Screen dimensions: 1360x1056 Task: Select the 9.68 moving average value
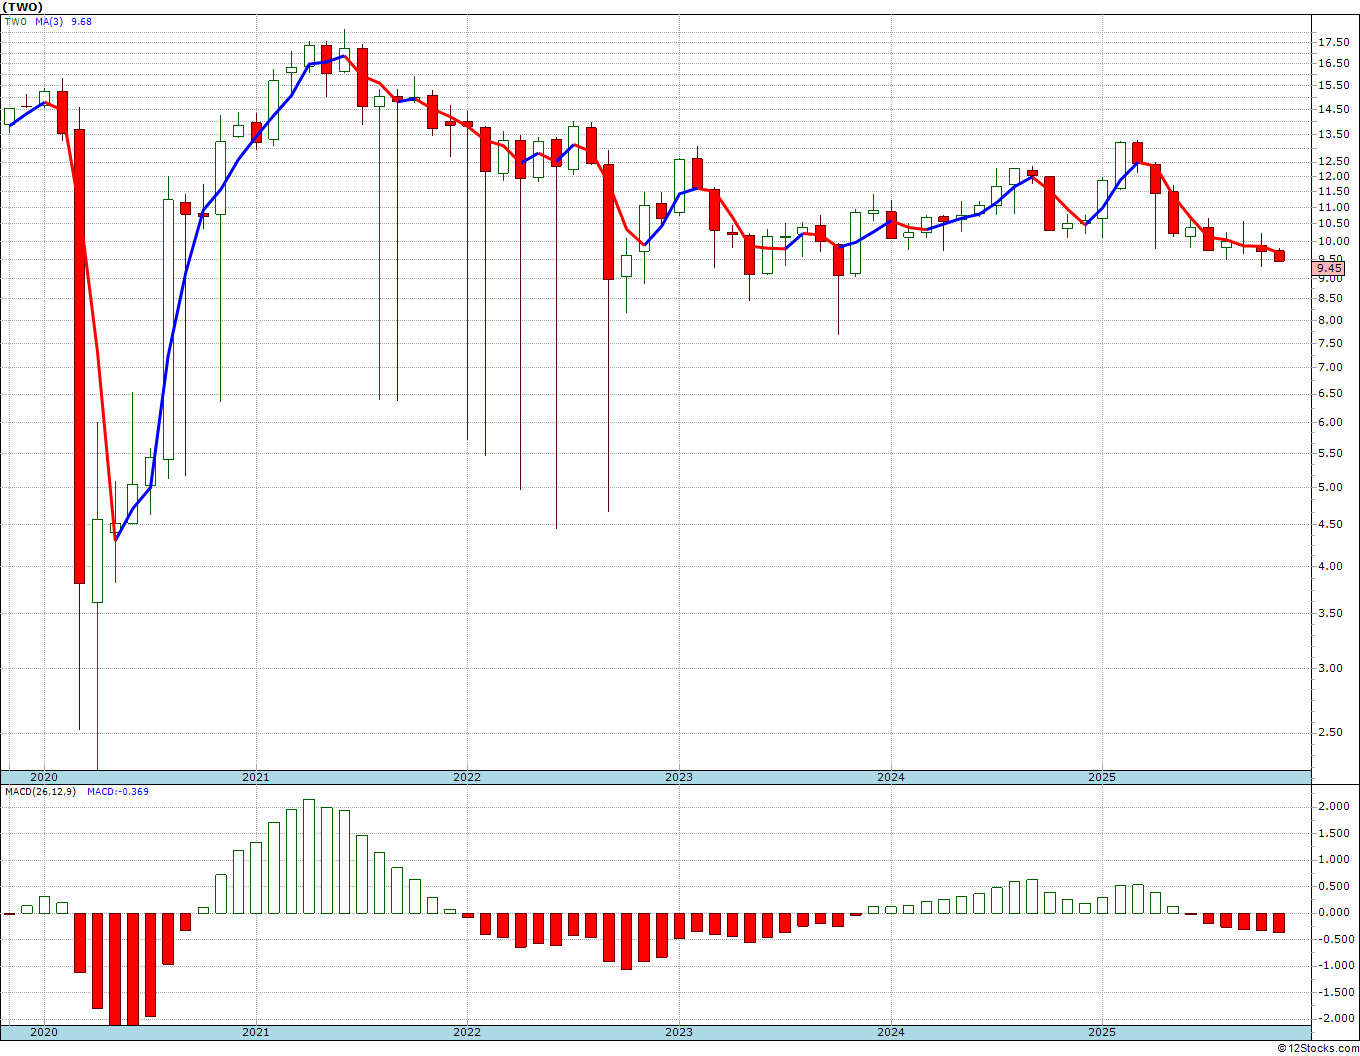tap(81, 21)
